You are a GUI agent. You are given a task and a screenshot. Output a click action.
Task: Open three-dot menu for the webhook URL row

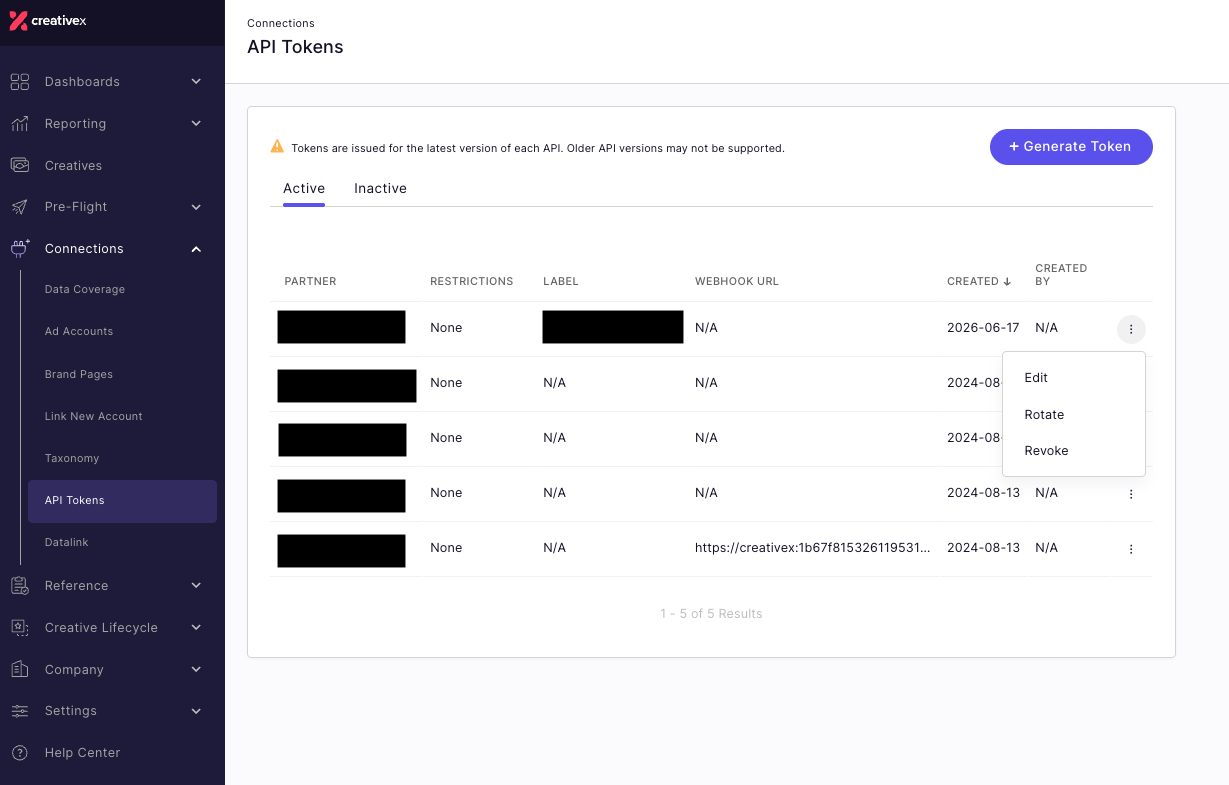click(1131, 549)
